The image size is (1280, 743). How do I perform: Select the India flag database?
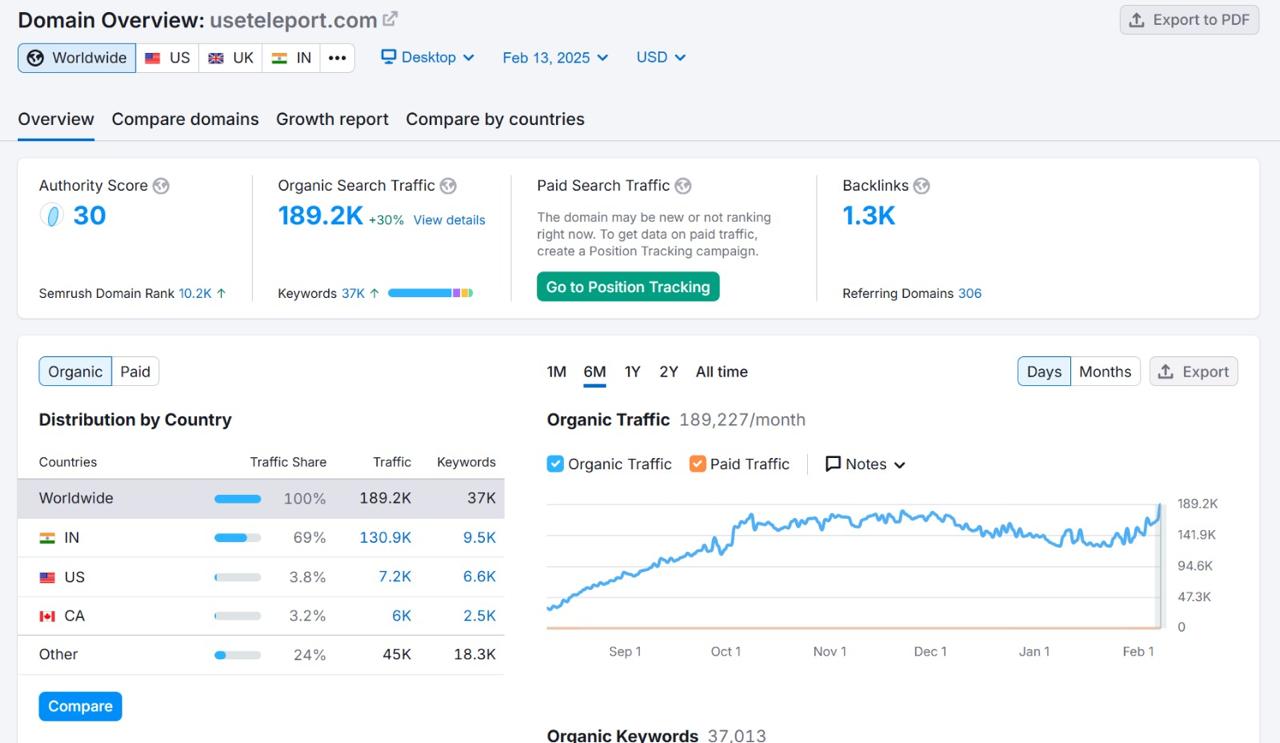[291, 58]
